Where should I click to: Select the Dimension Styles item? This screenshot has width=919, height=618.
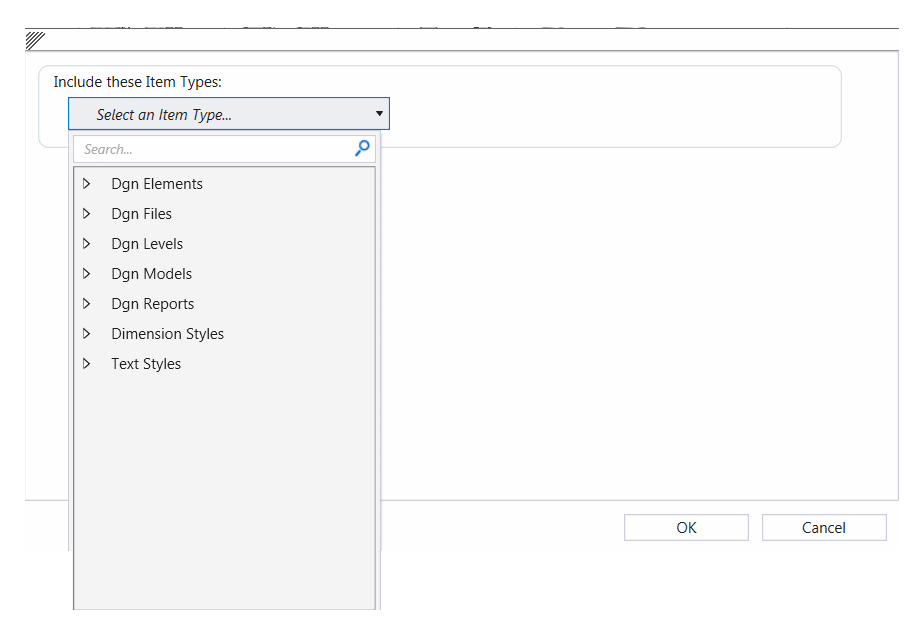pyautogui.click(x=168, y=334)
